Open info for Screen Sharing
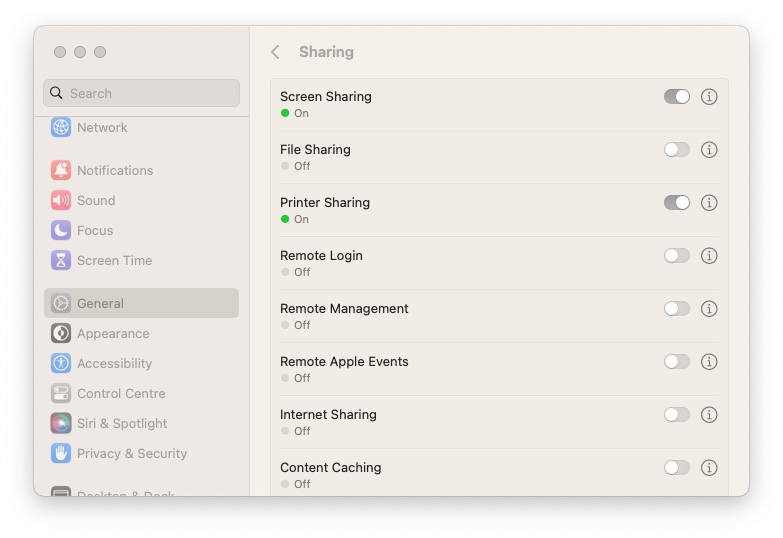Screen dimensions: 783x538 click(709, 96)
